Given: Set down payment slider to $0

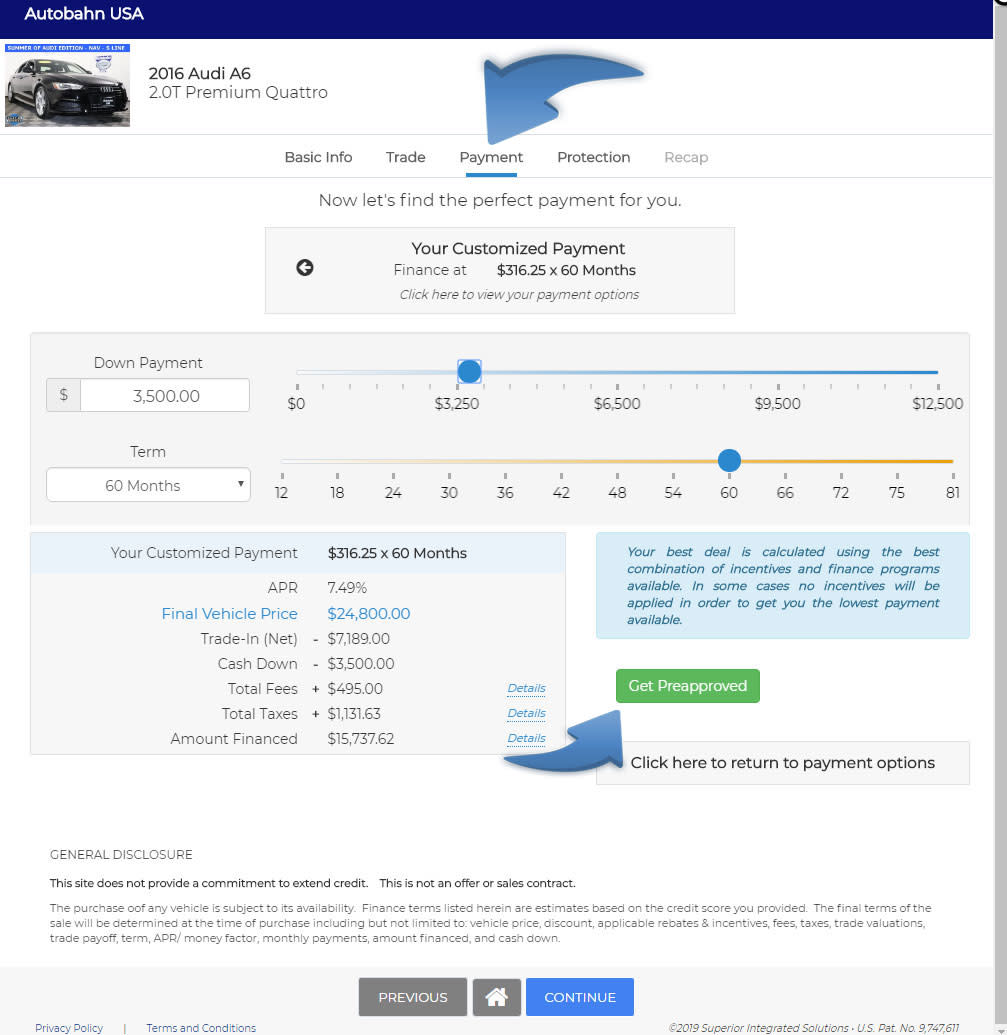Looking at the screenshot, I should (297, 372).
